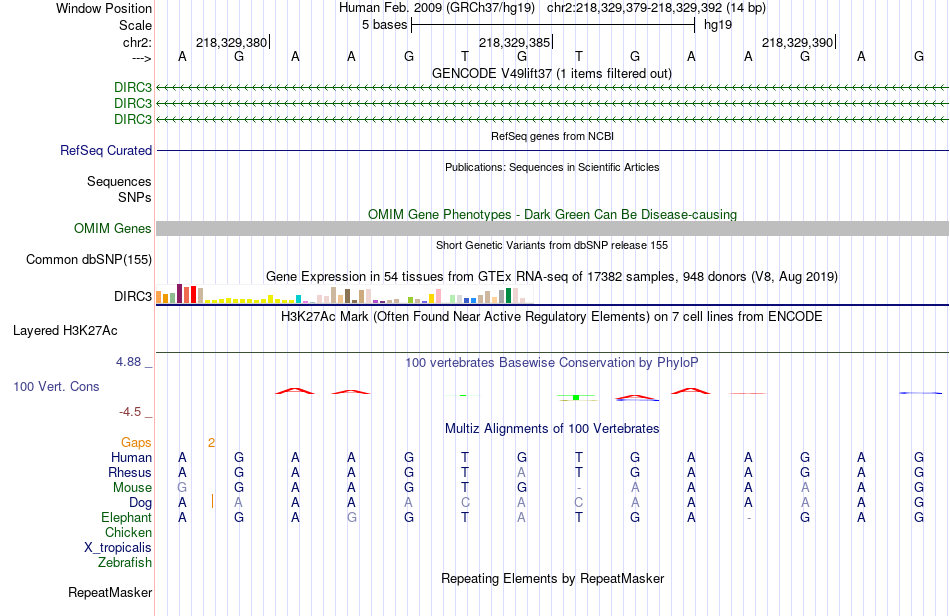Click the green PhyloP block under T
950x616 pixels.
click(576, 397)
